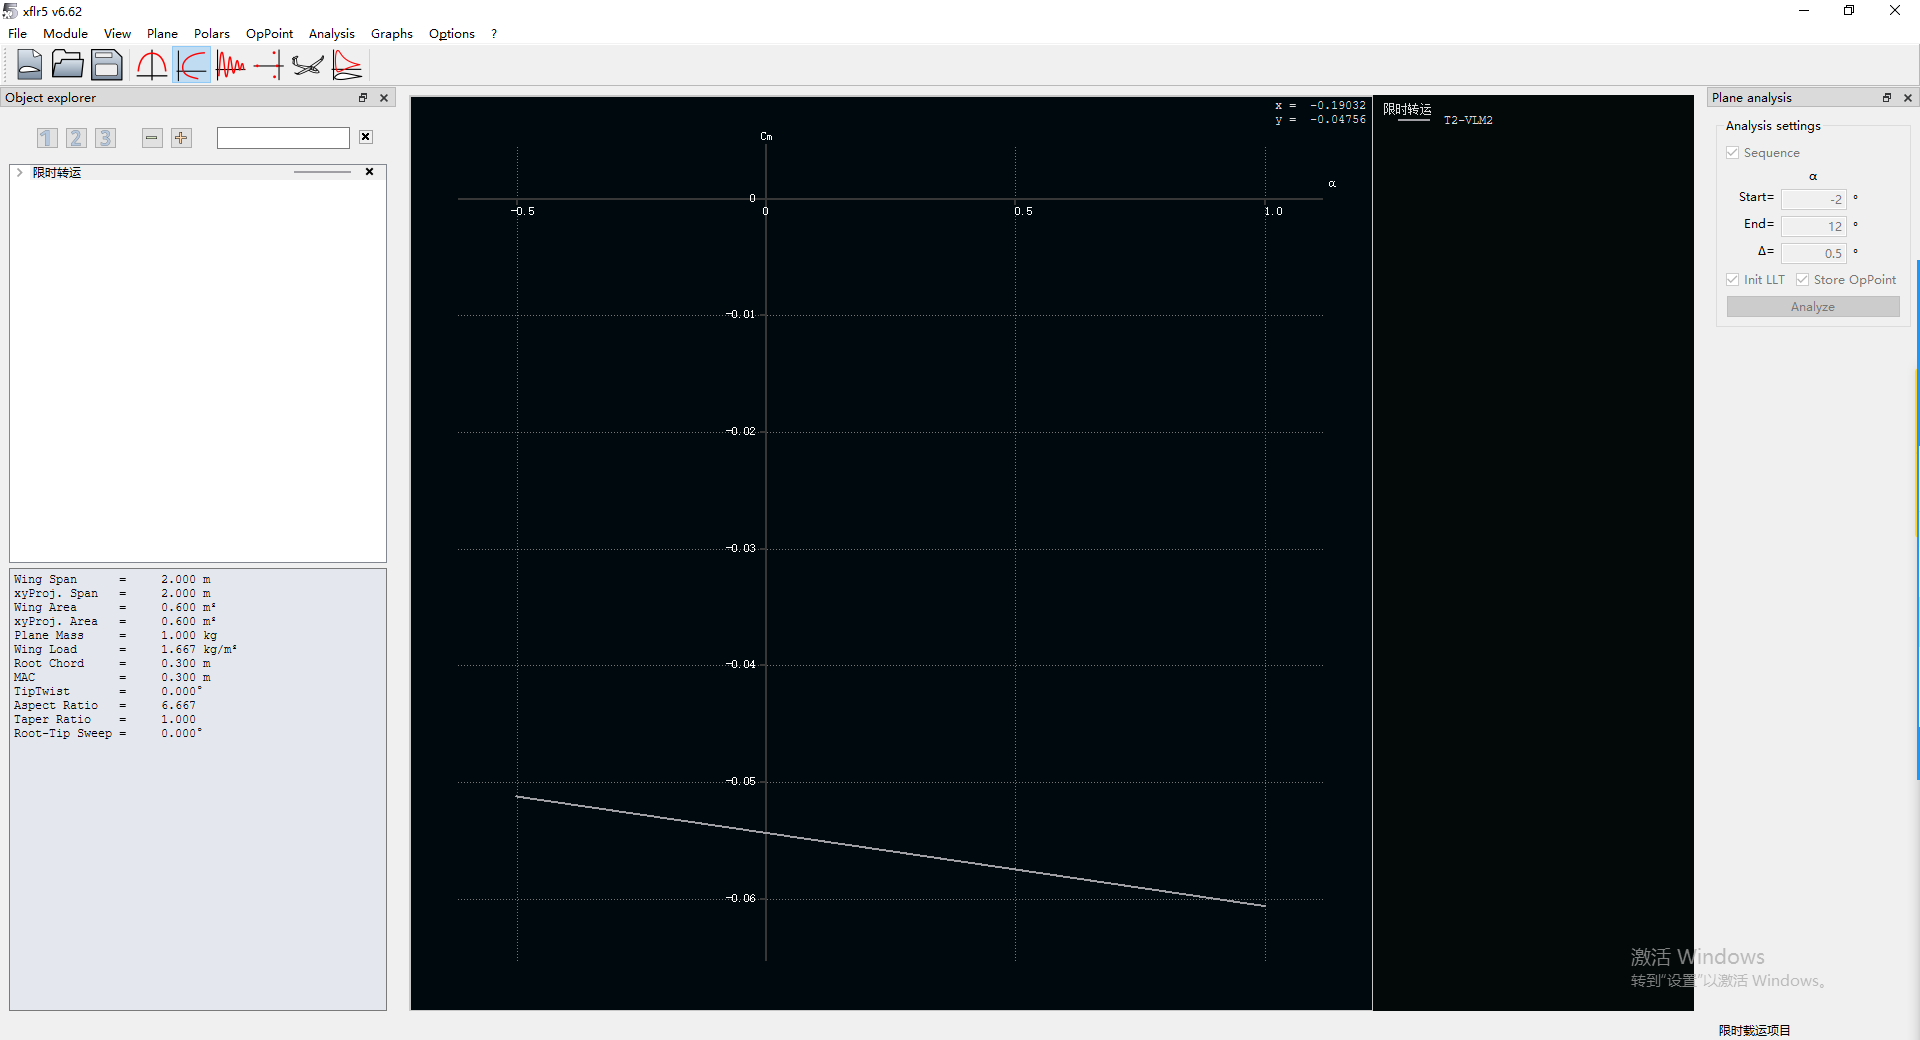This screenshot has height=1040, width=1920.
Task: Click the Aspect Ratio value 6.667
Action: click(x=179, y=705)
